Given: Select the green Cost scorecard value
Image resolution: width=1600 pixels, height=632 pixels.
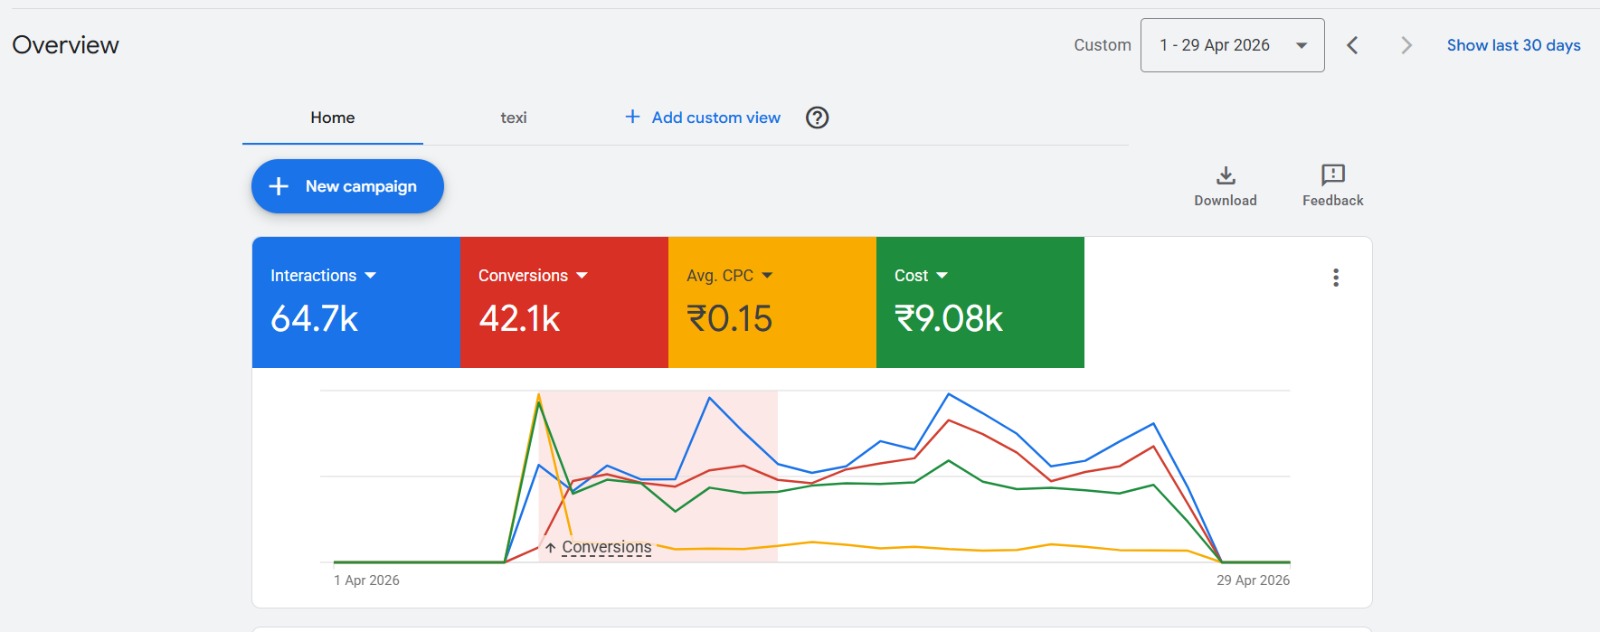Looking at the screenshot, I should pos(948,319).
